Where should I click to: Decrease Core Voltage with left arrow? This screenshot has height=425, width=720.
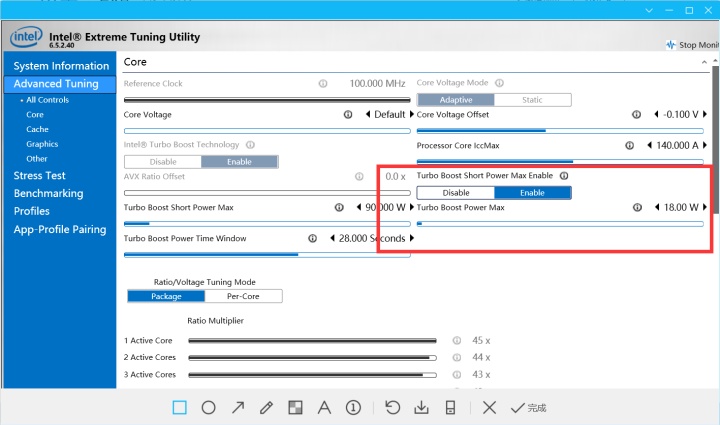tap(368, 114)
